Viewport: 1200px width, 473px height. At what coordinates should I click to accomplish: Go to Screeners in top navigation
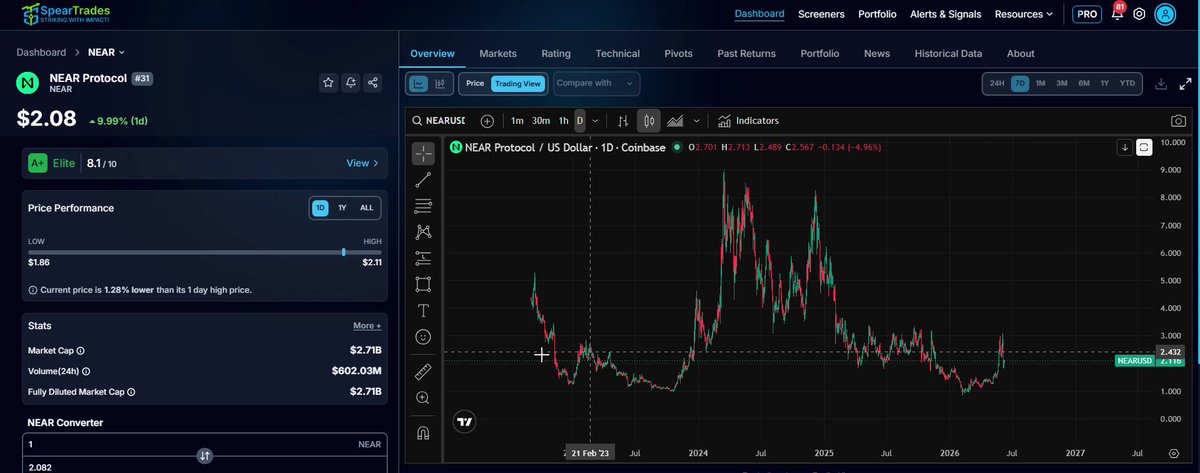(x=821, y=14)
